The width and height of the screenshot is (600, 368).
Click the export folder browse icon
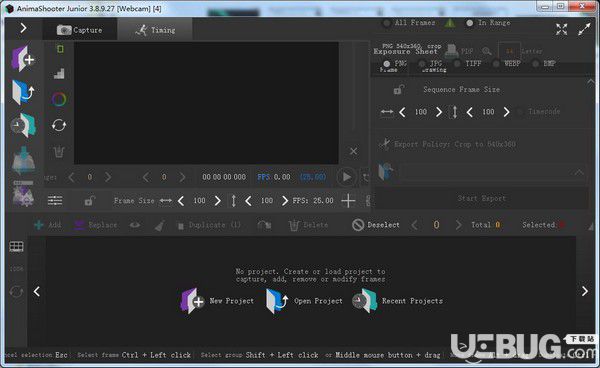coord(386,171)
